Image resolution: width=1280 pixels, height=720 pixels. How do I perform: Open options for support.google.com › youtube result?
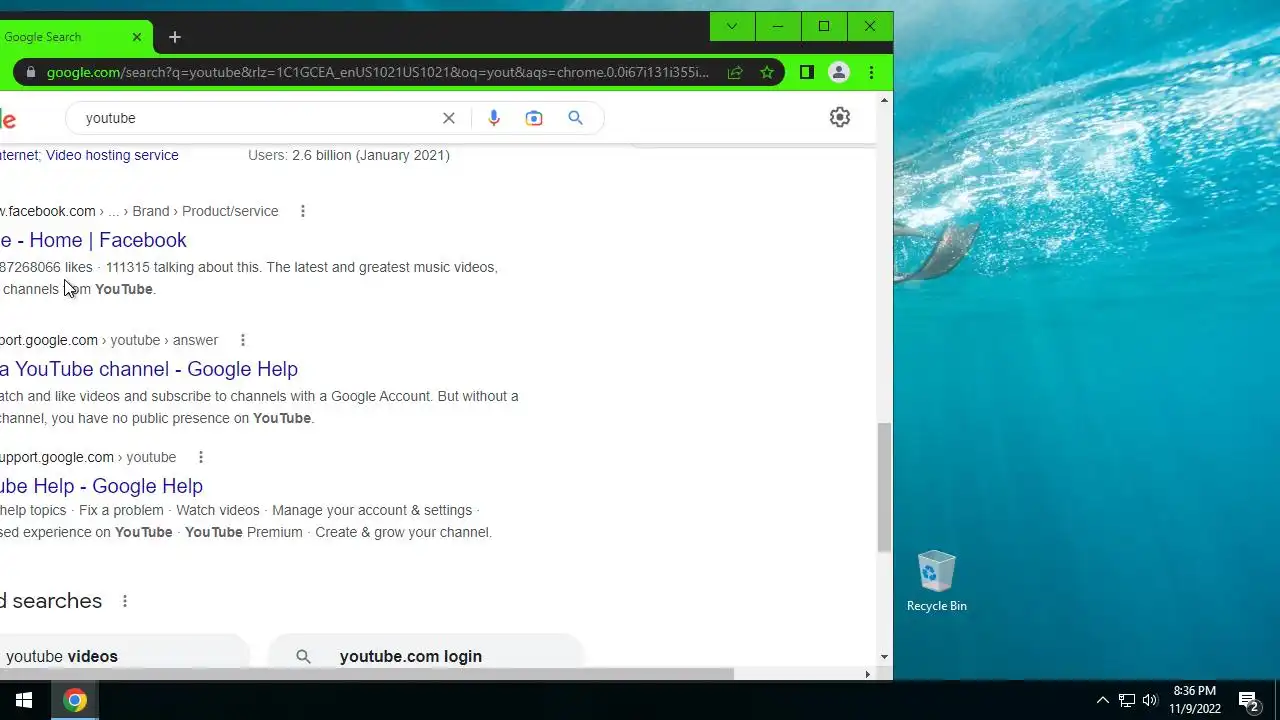click(x=201, y=457)
